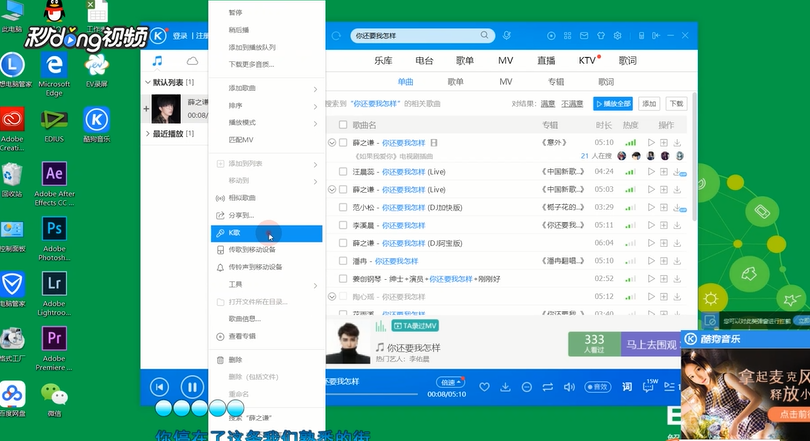Open KuGou music desktop shortcut
810x441 pixels.
[97, 124]
